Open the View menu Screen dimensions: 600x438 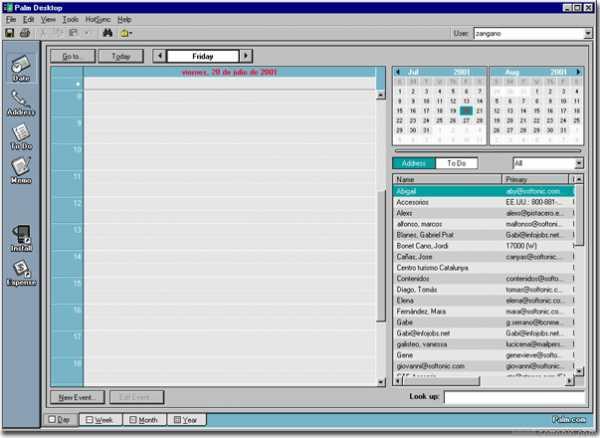(x=48, y=20)
